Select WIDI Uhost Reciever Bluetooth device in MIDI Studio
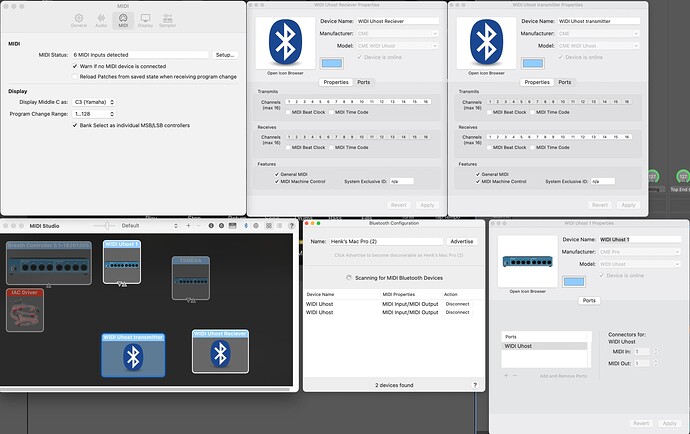Image resolution: width=690 pixels, height=434 pixels. tap(220, 352)
